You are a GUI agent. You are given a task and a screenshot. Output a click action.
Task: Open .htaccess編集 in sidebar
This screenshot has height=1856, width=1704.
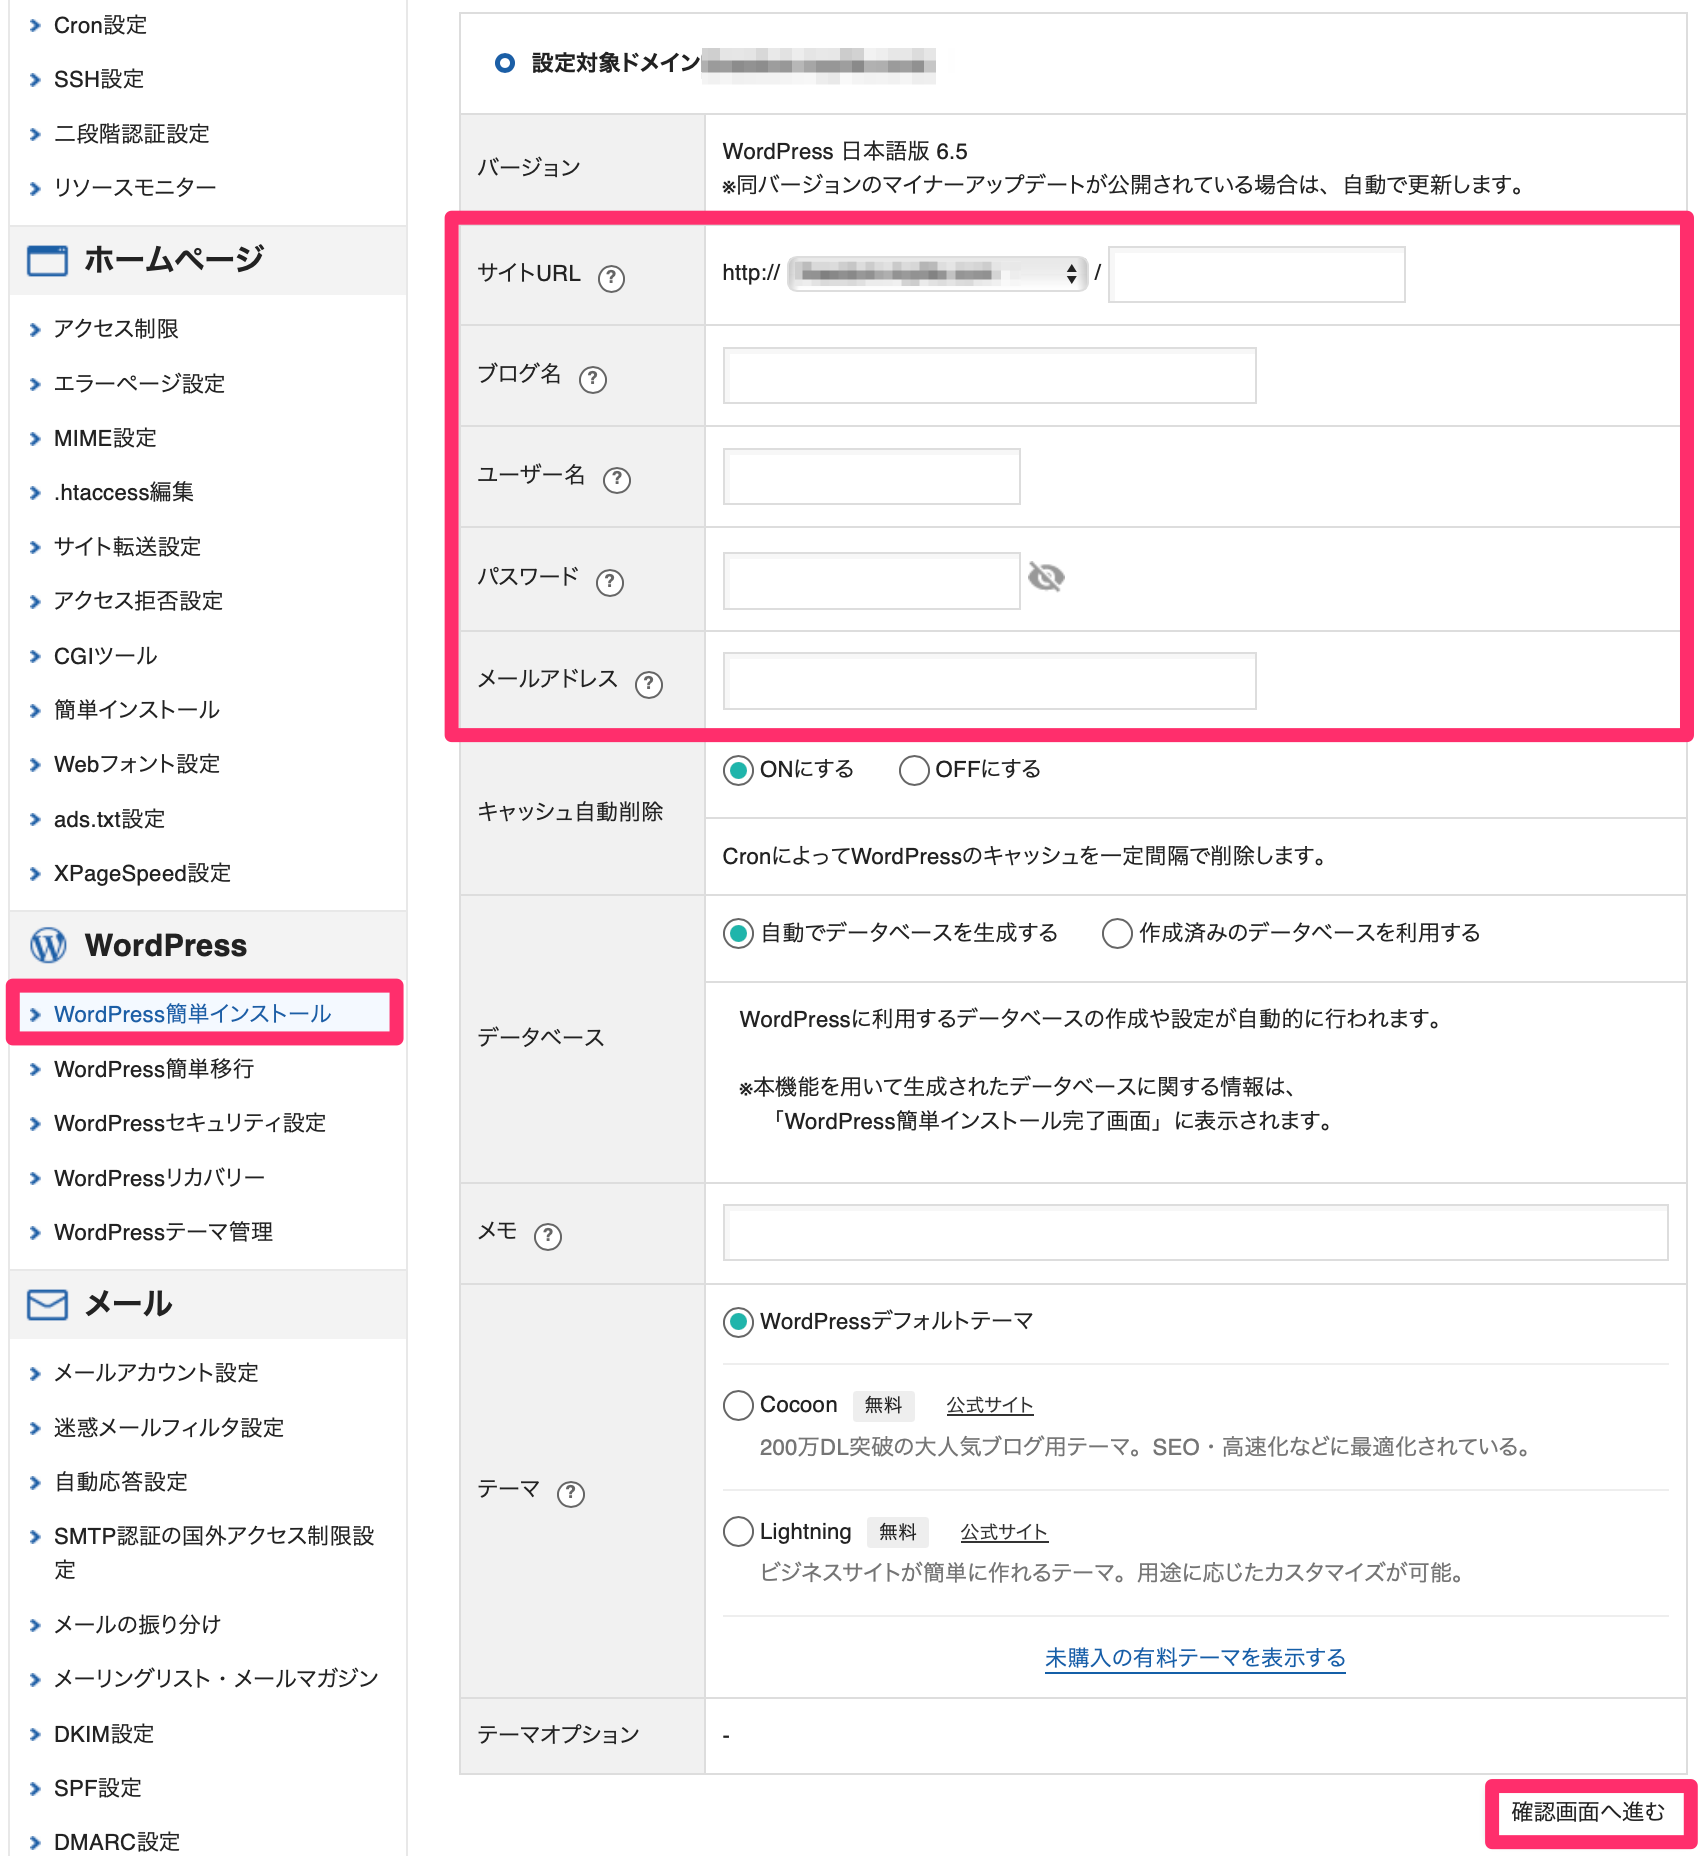(x=124, y=492)
